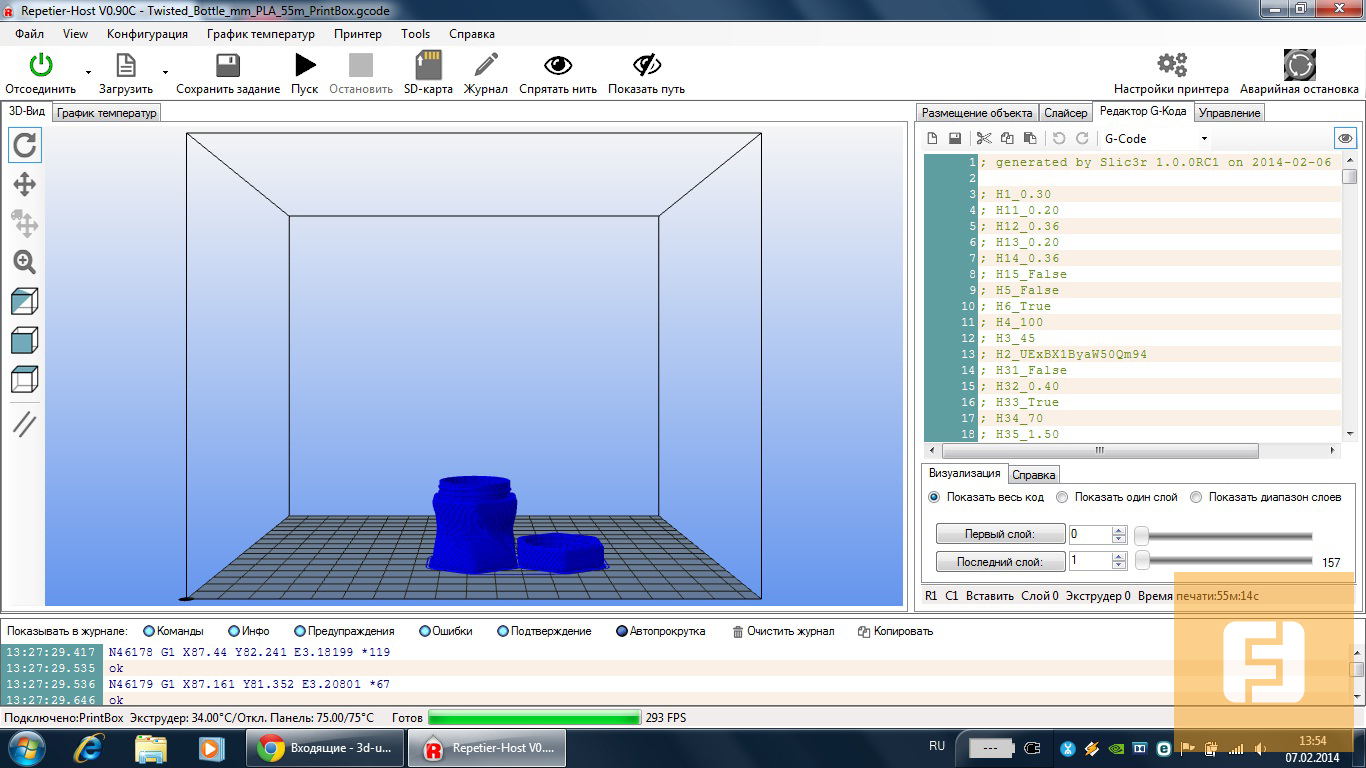Screen dimensions: 1366x768
Task: Open the Журнал pencil icon
Action: [486, 66]
